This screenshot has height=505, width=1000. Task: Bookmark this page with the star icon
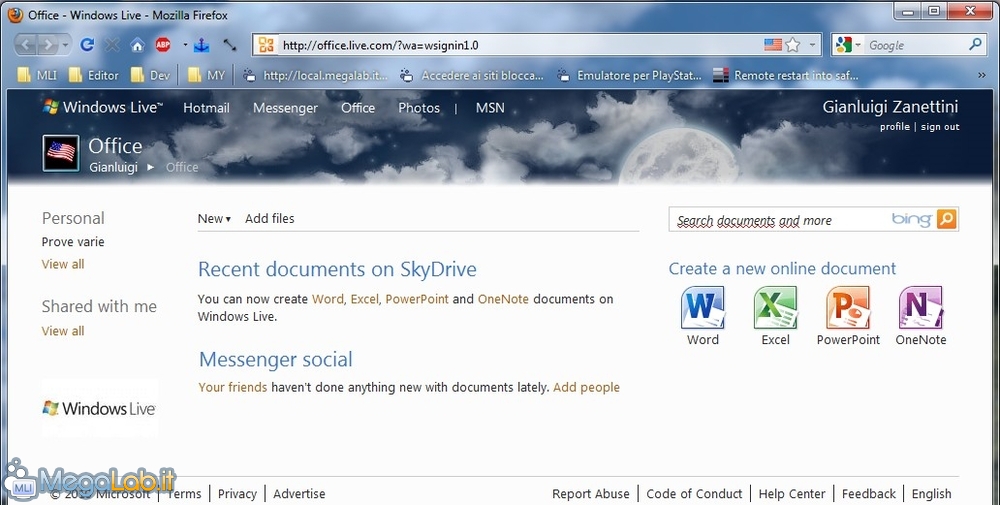pos(793,45)
